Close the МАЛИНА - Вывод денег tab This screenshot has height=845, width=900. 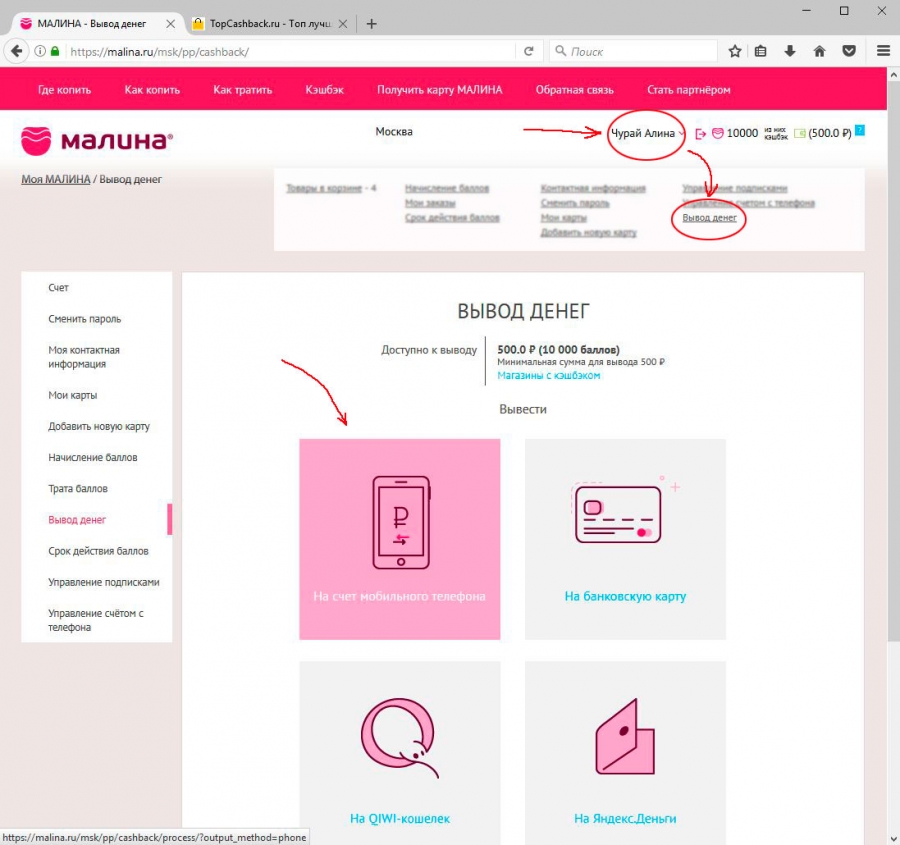(170, 24)
